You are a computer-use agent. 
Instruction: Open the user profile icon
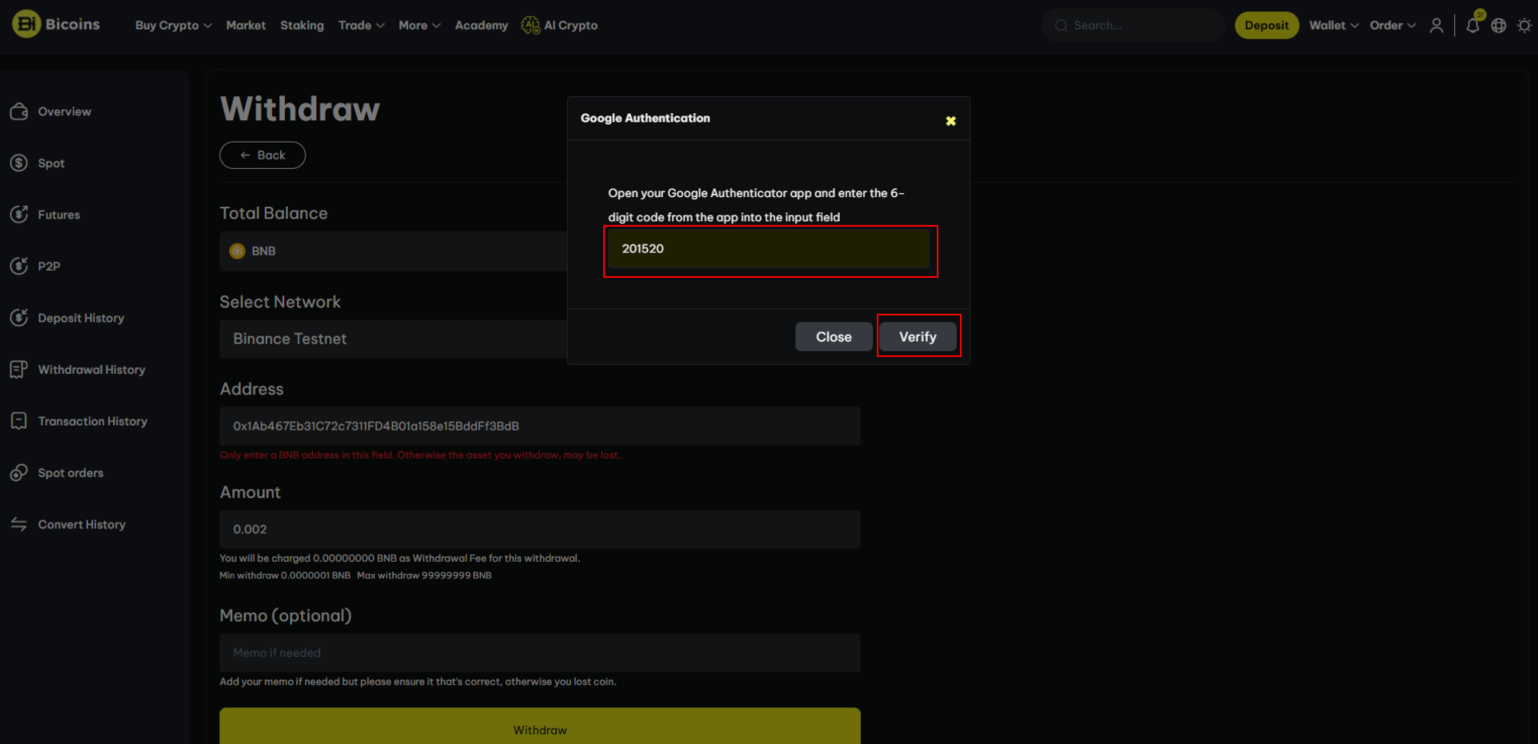point(1436,25)
